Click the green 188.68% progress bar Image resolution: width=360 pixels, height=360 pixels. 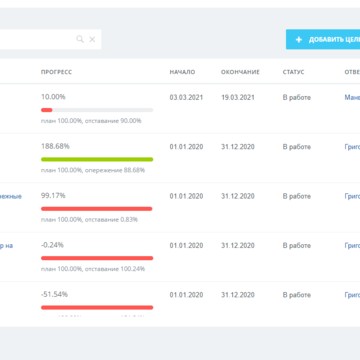(97, 159)
